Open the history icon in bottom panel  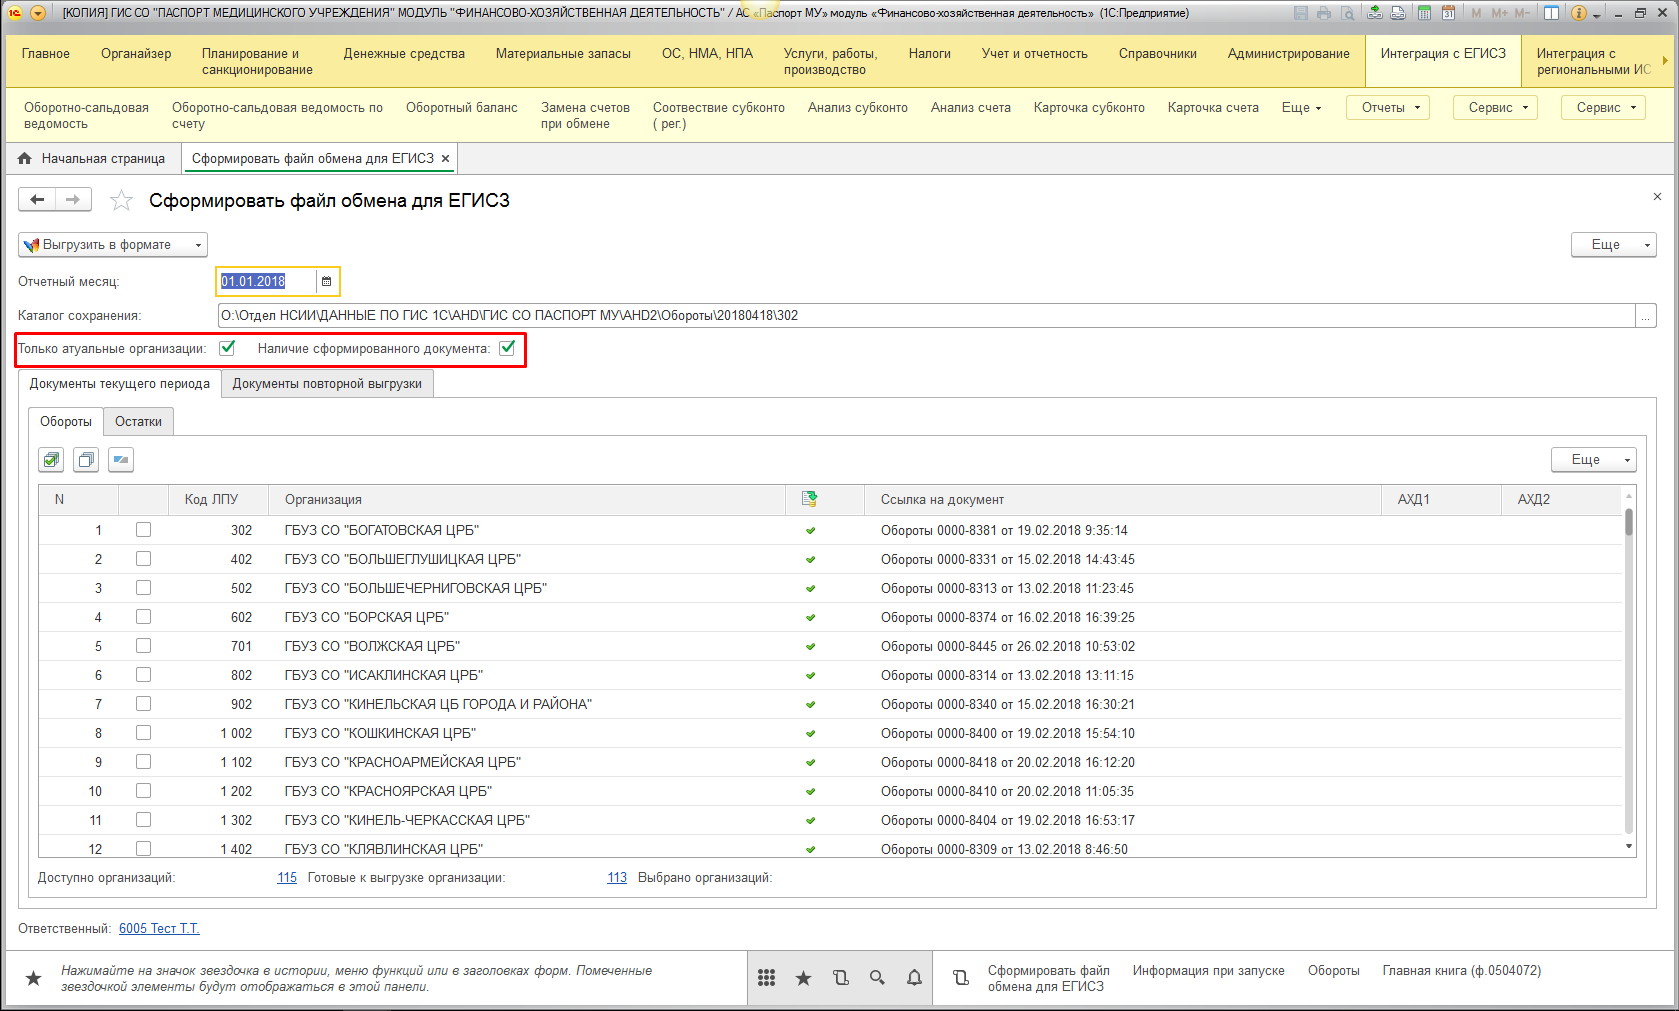pyautogui.click(x=840, y=978)
